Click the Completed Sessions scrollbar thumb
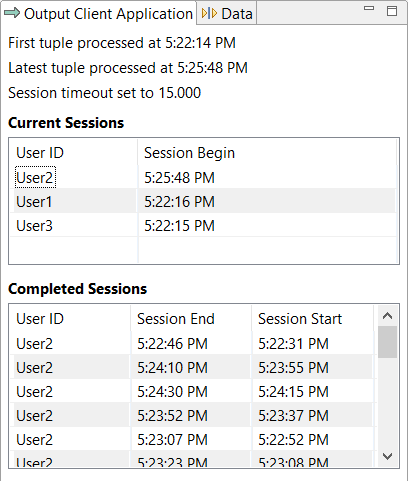 pos(387,342)
